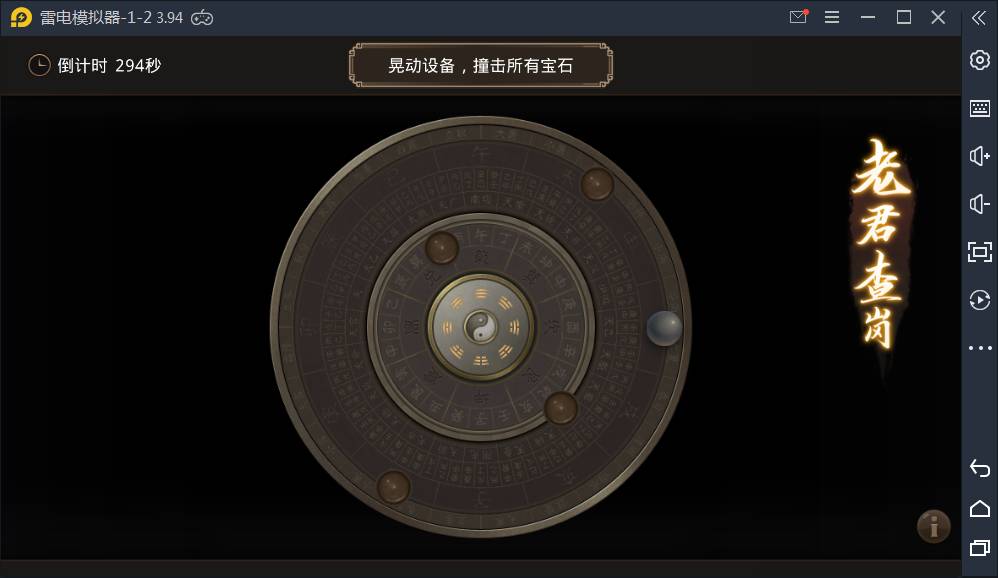998x578 pixels.
Task: Toggle fullscreen icon in sidebar
Action: (980, 252)
